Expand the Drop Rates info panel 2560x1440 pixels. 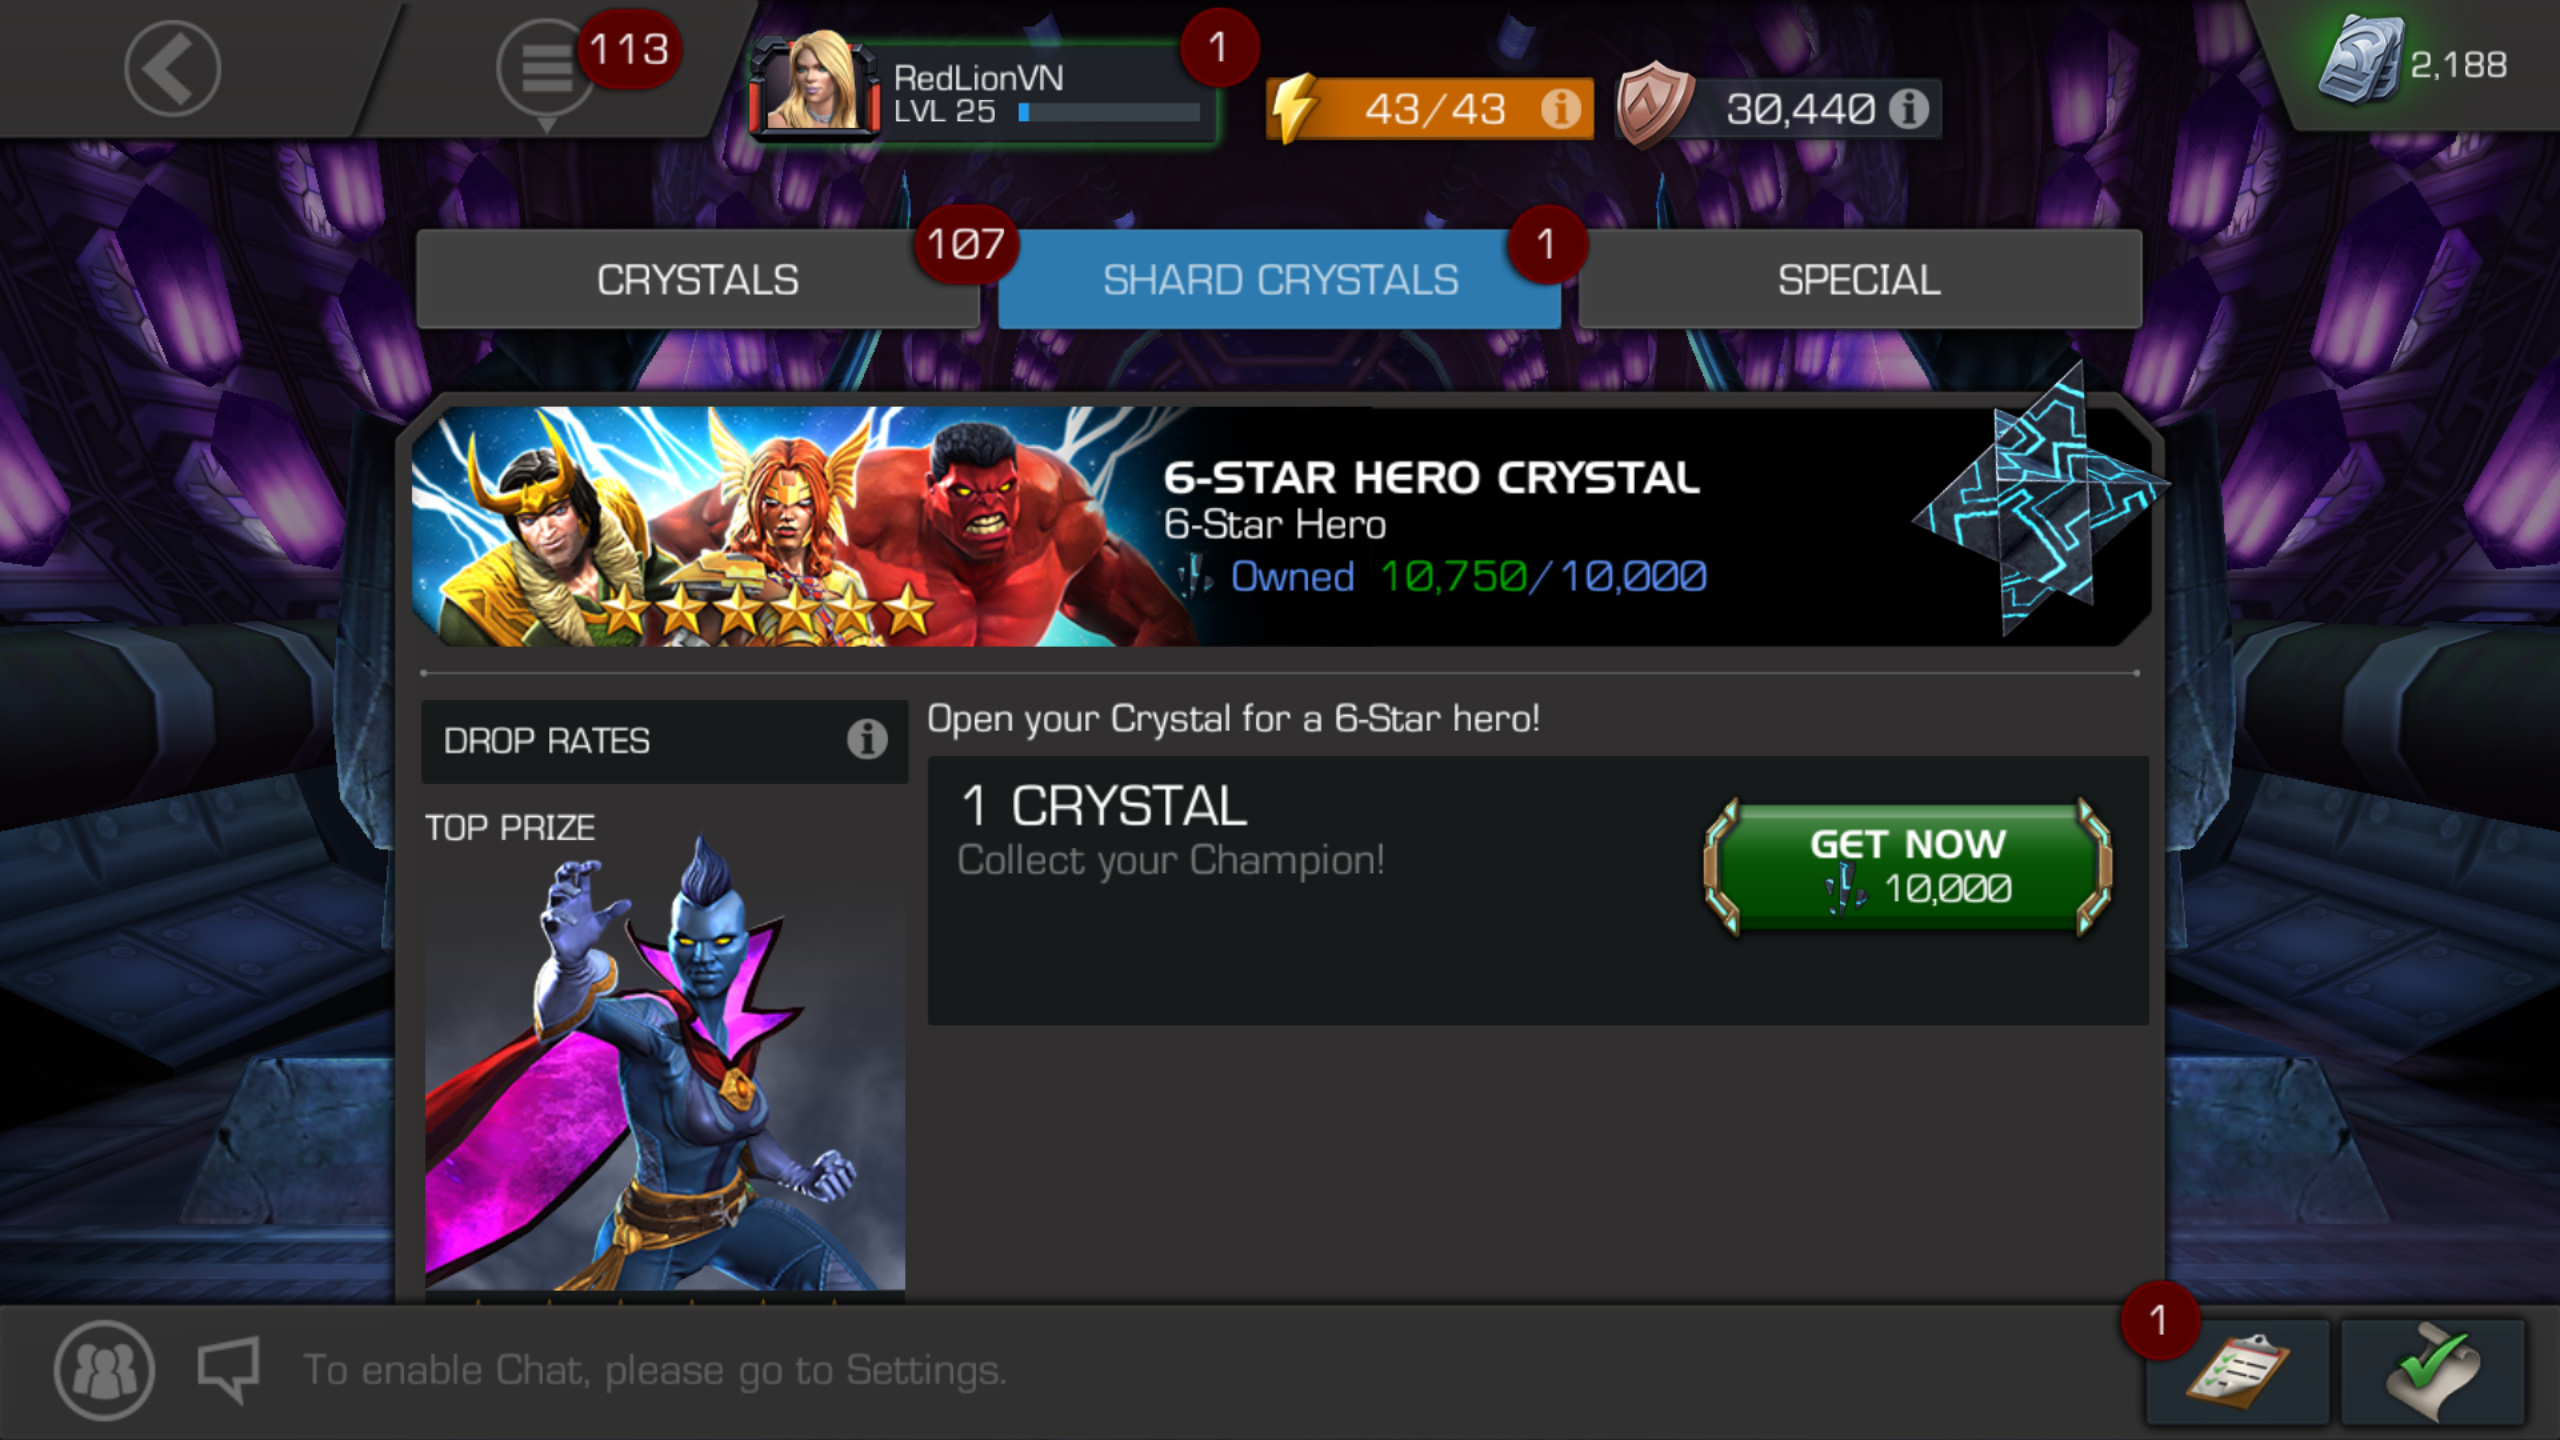[x=664, y=741]
